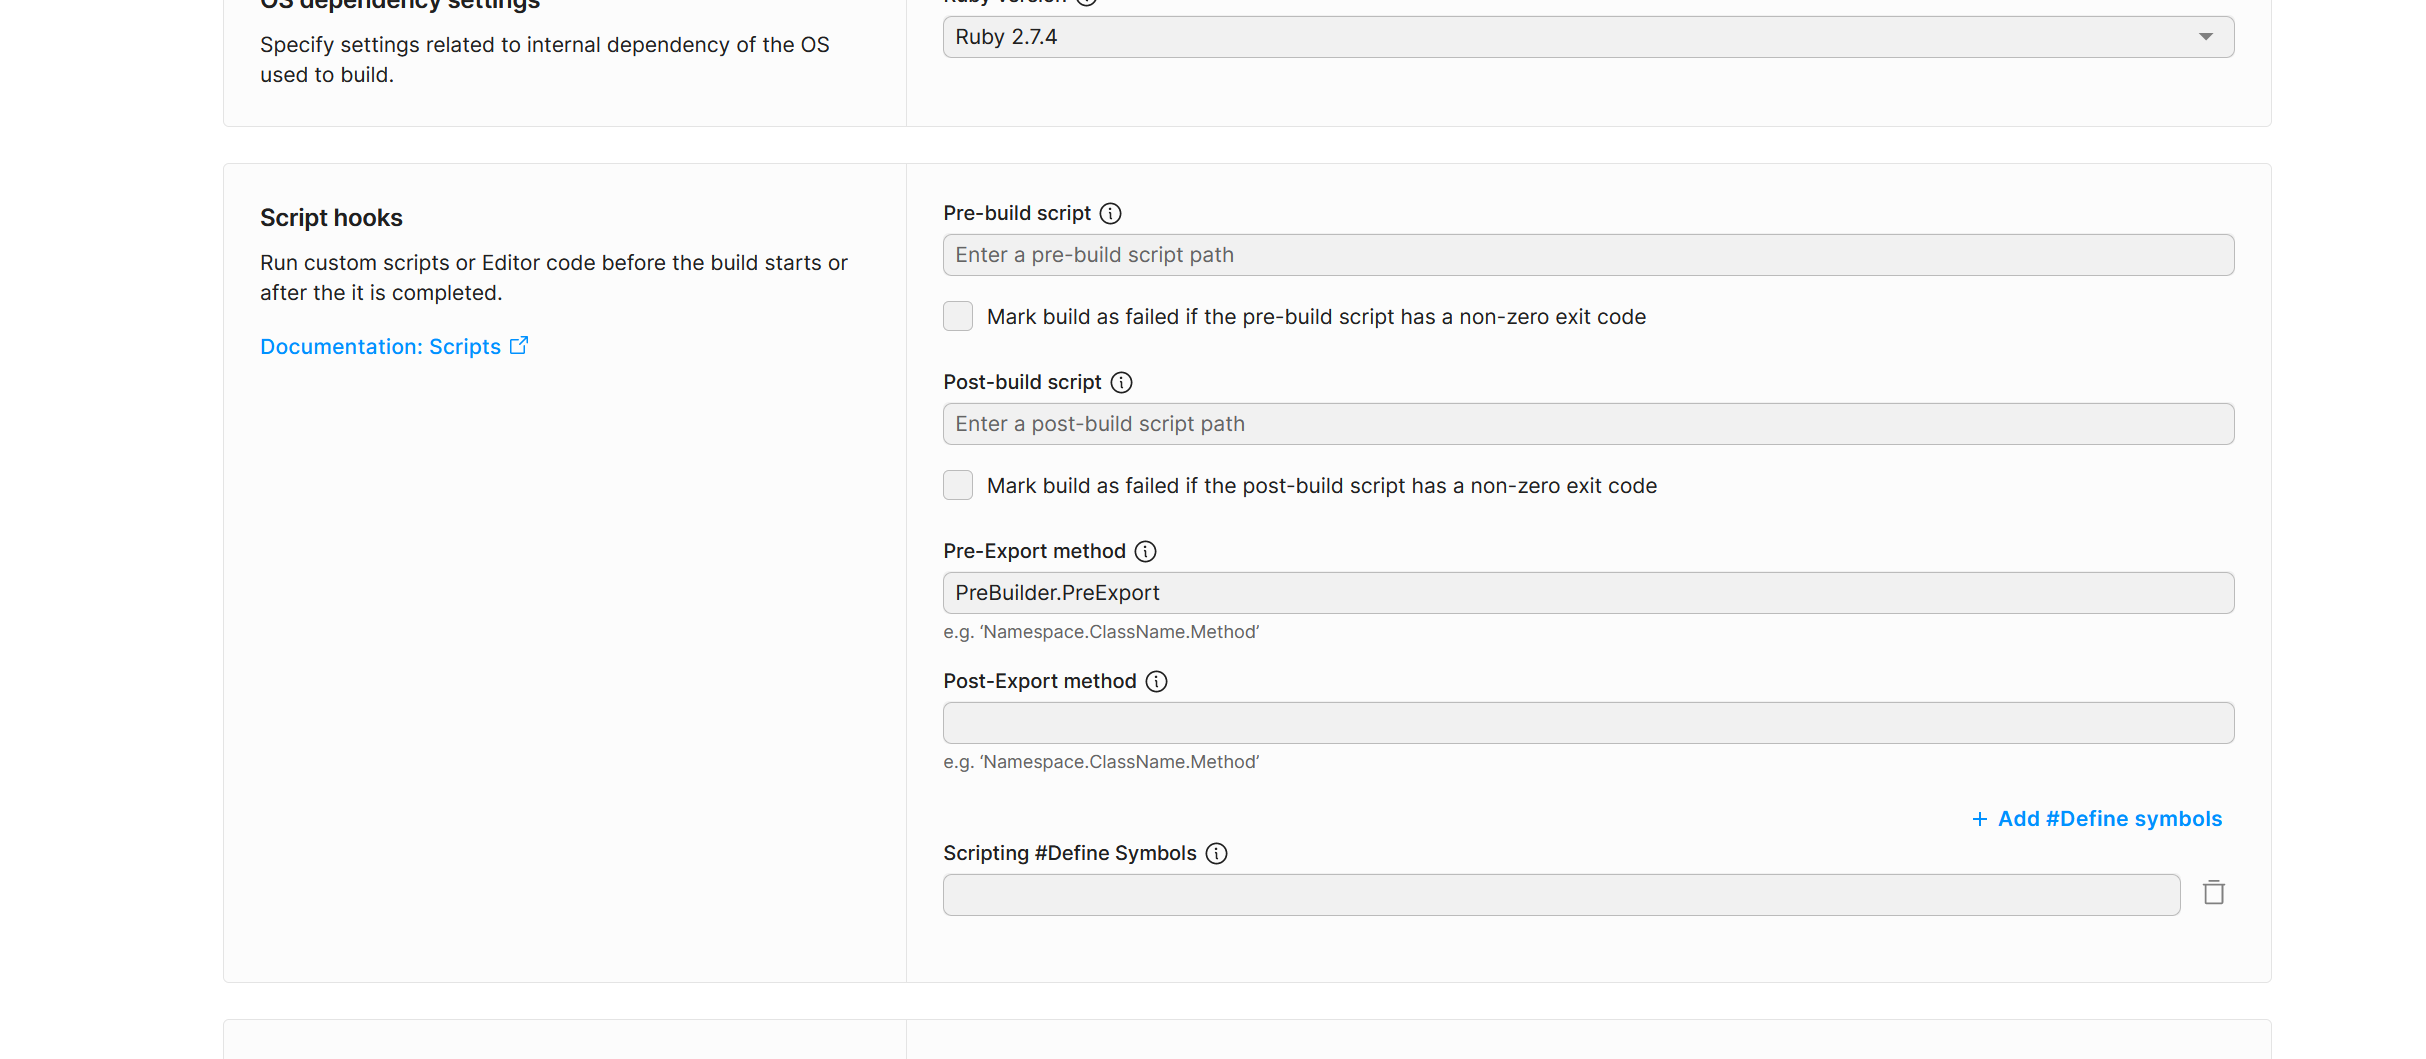Click the empty Post-Export method field
Image resolution: width=2426 pixels, height=1059 pixels.
tap(1587, 722)
